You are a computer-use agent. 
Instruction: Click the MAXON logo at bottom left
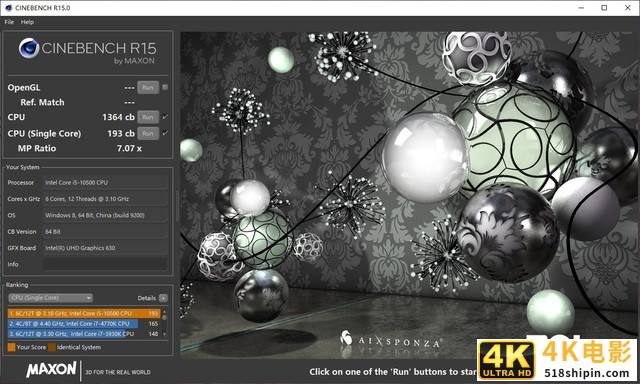click(51, 369)
